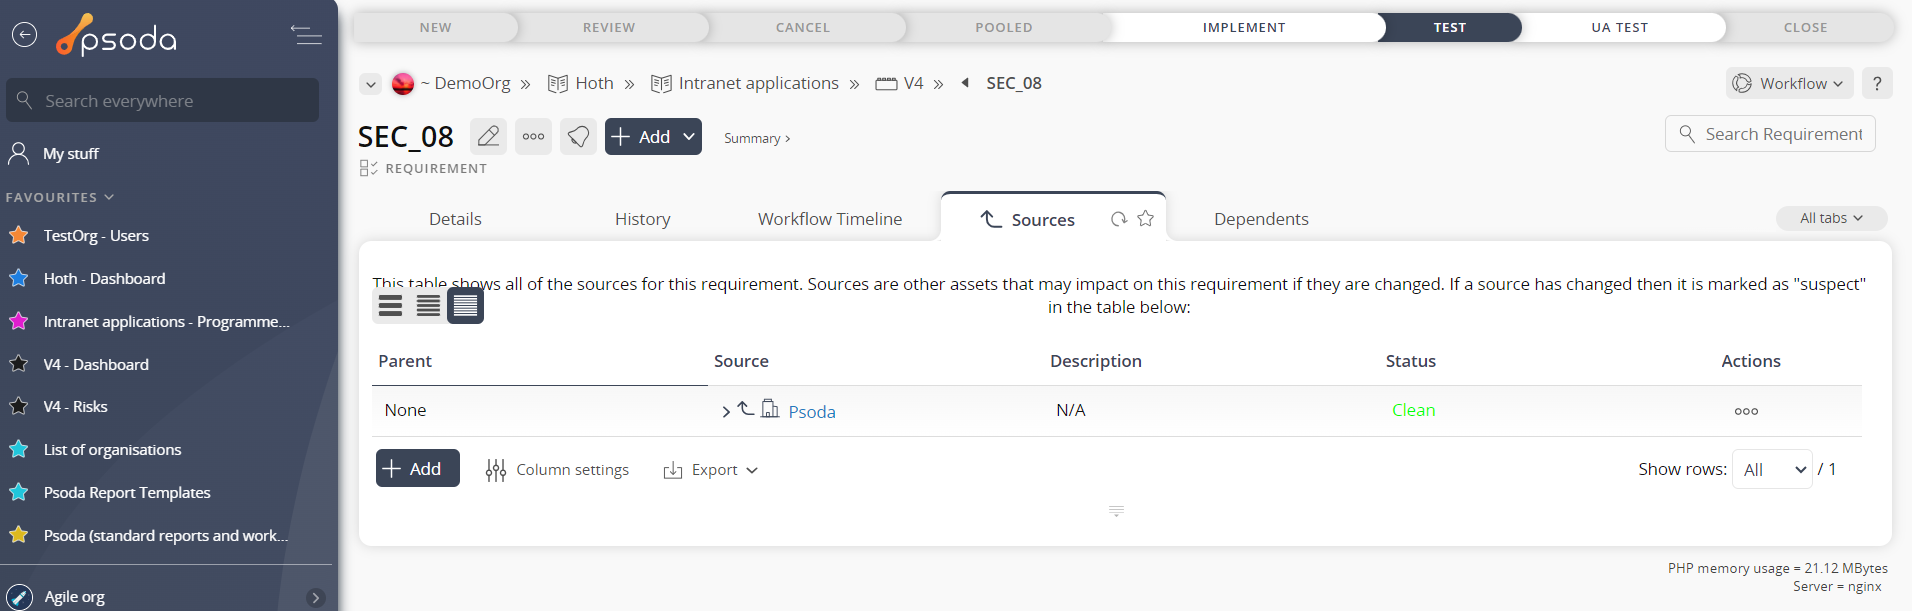Click the tag icon next to SEC_08
The height and width of the screenshot is (611, 1912).
point(579,137)
